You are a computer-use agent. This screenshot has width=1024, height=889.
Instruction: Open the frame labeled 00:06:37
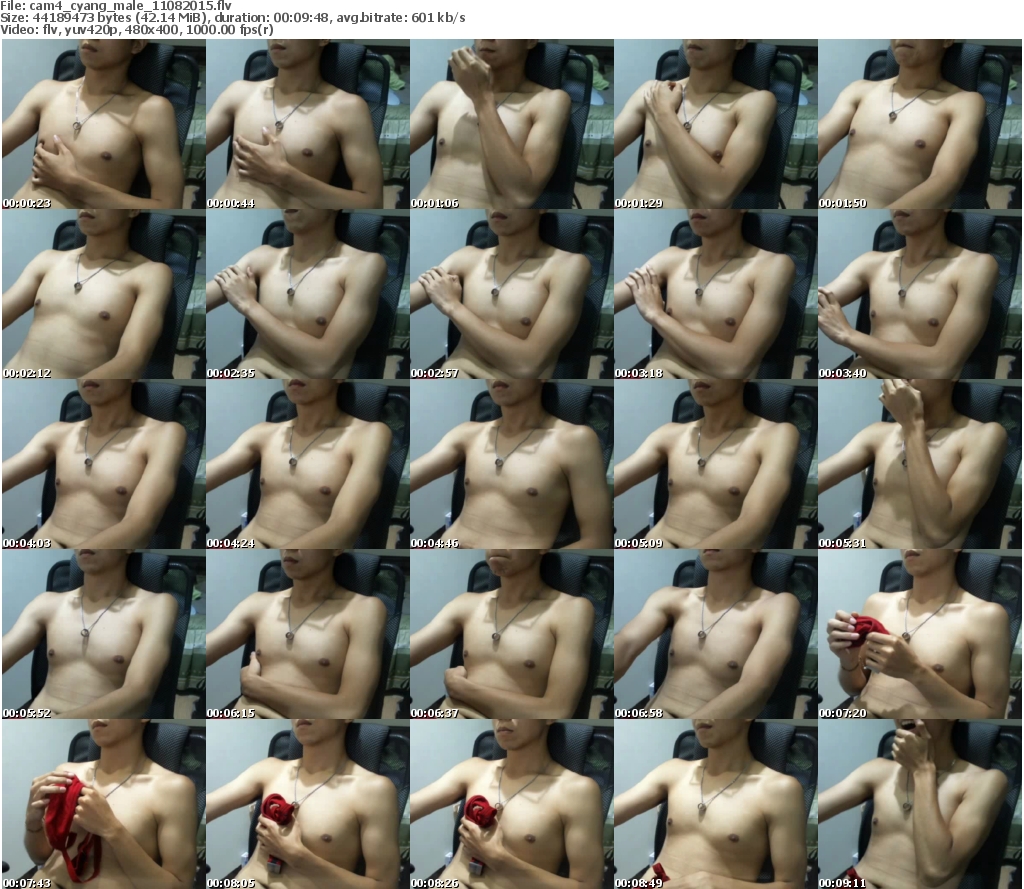point(511,634)
